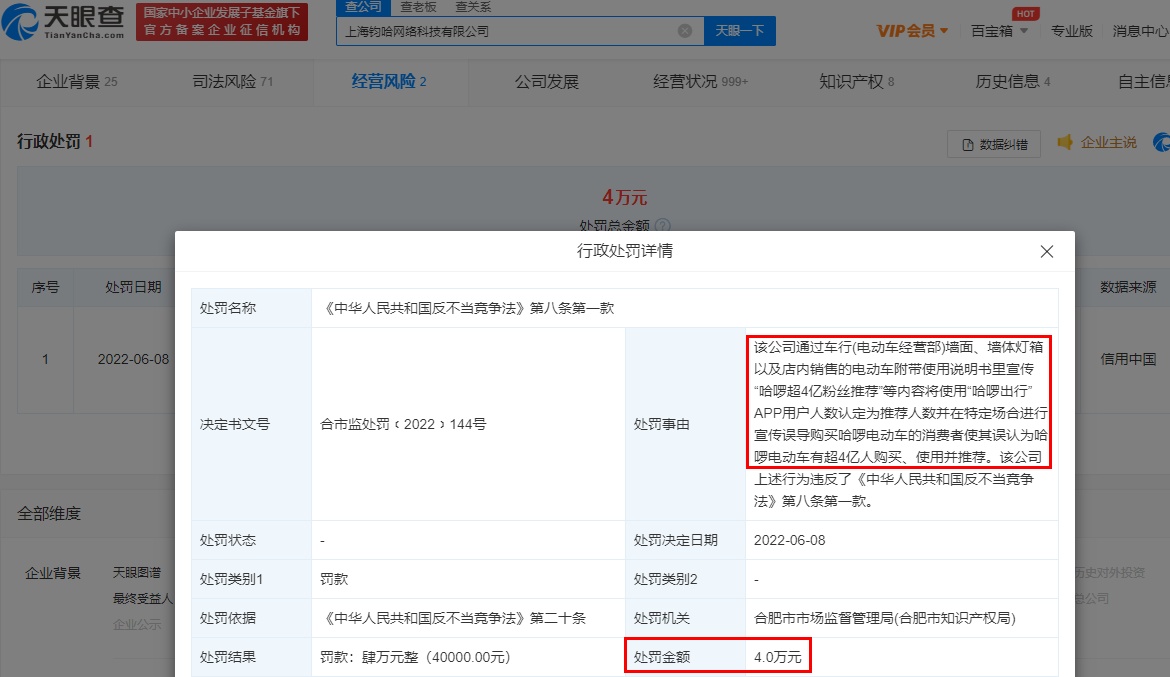Select the 查公司 search tab
Viewport: 1170px width, 677px height.
(x=363, y=7)
